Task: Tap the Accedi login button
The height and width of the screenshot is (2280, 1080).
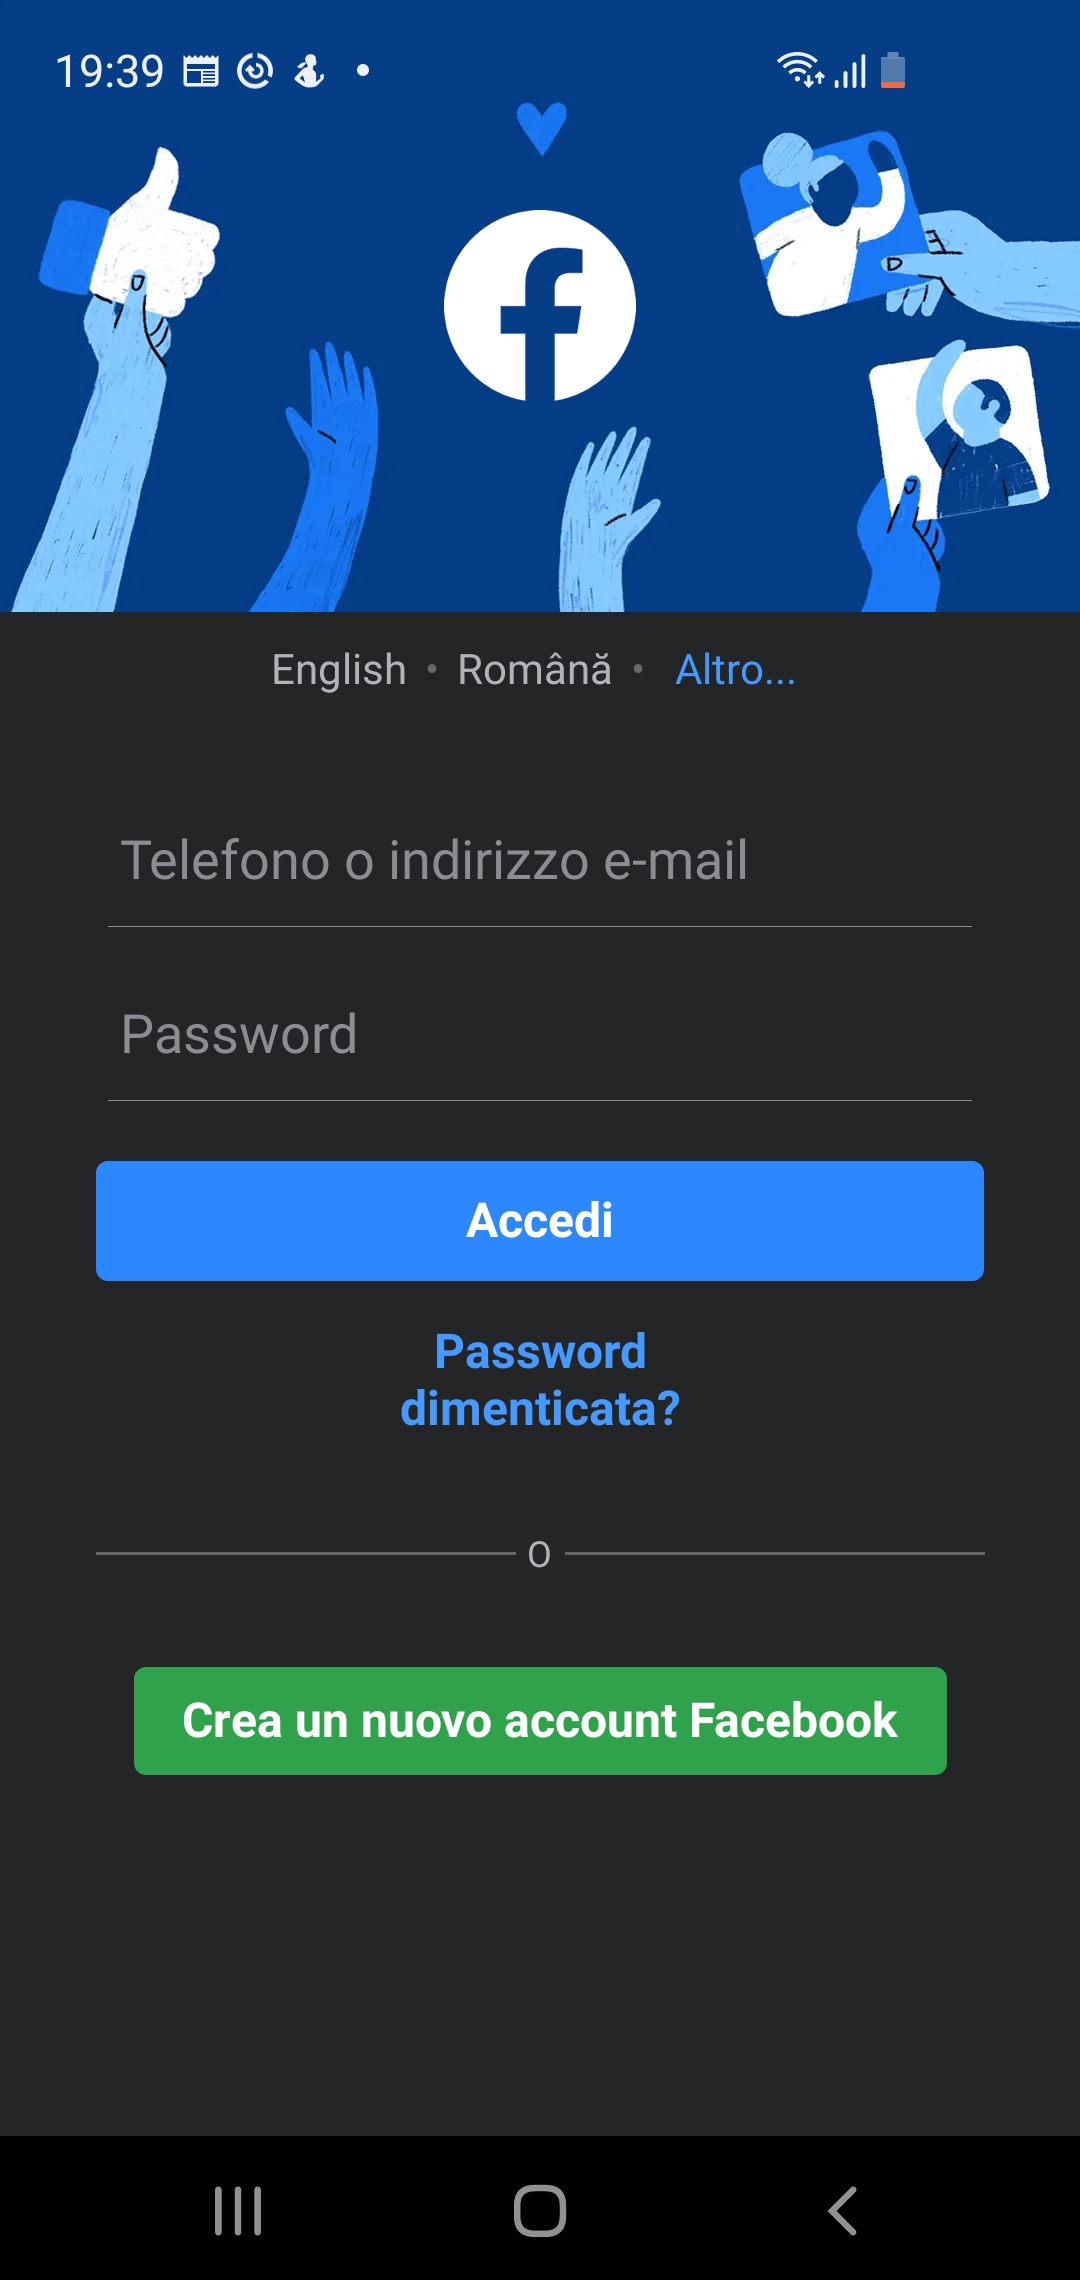Action: pyautogui.click(x=540, y=1221)
